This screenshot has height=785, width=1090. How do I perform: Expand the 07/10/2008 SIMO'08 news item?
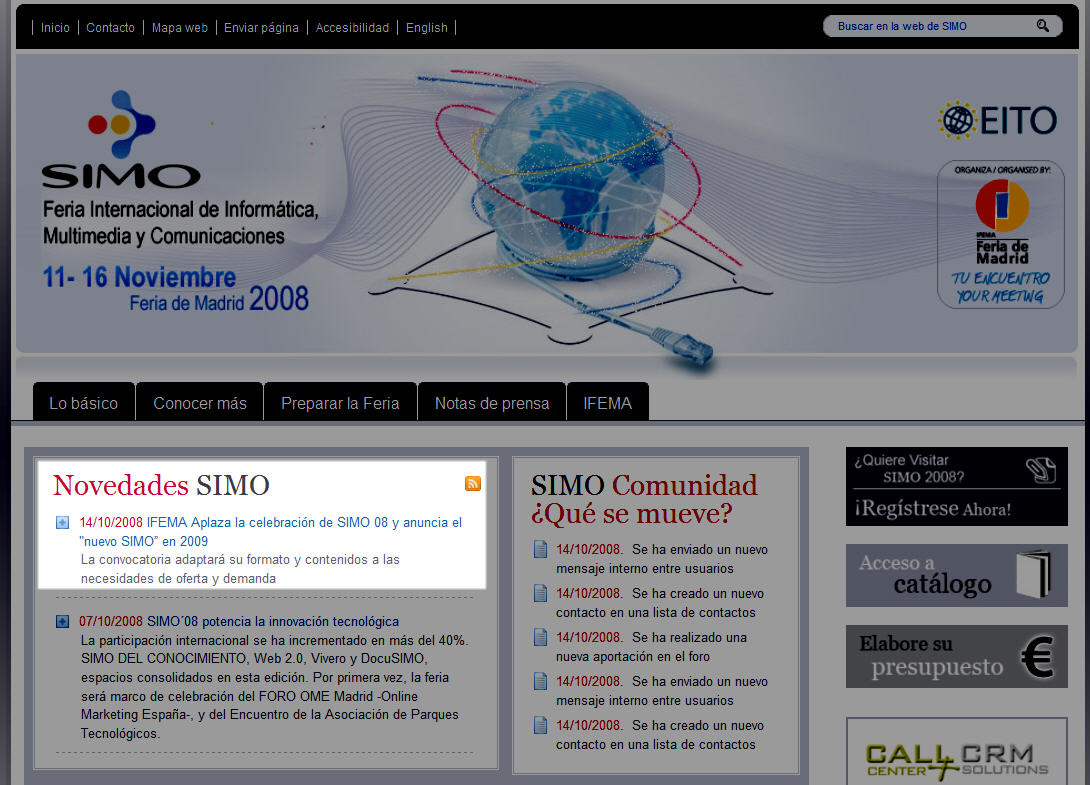(x=63, y=621)
